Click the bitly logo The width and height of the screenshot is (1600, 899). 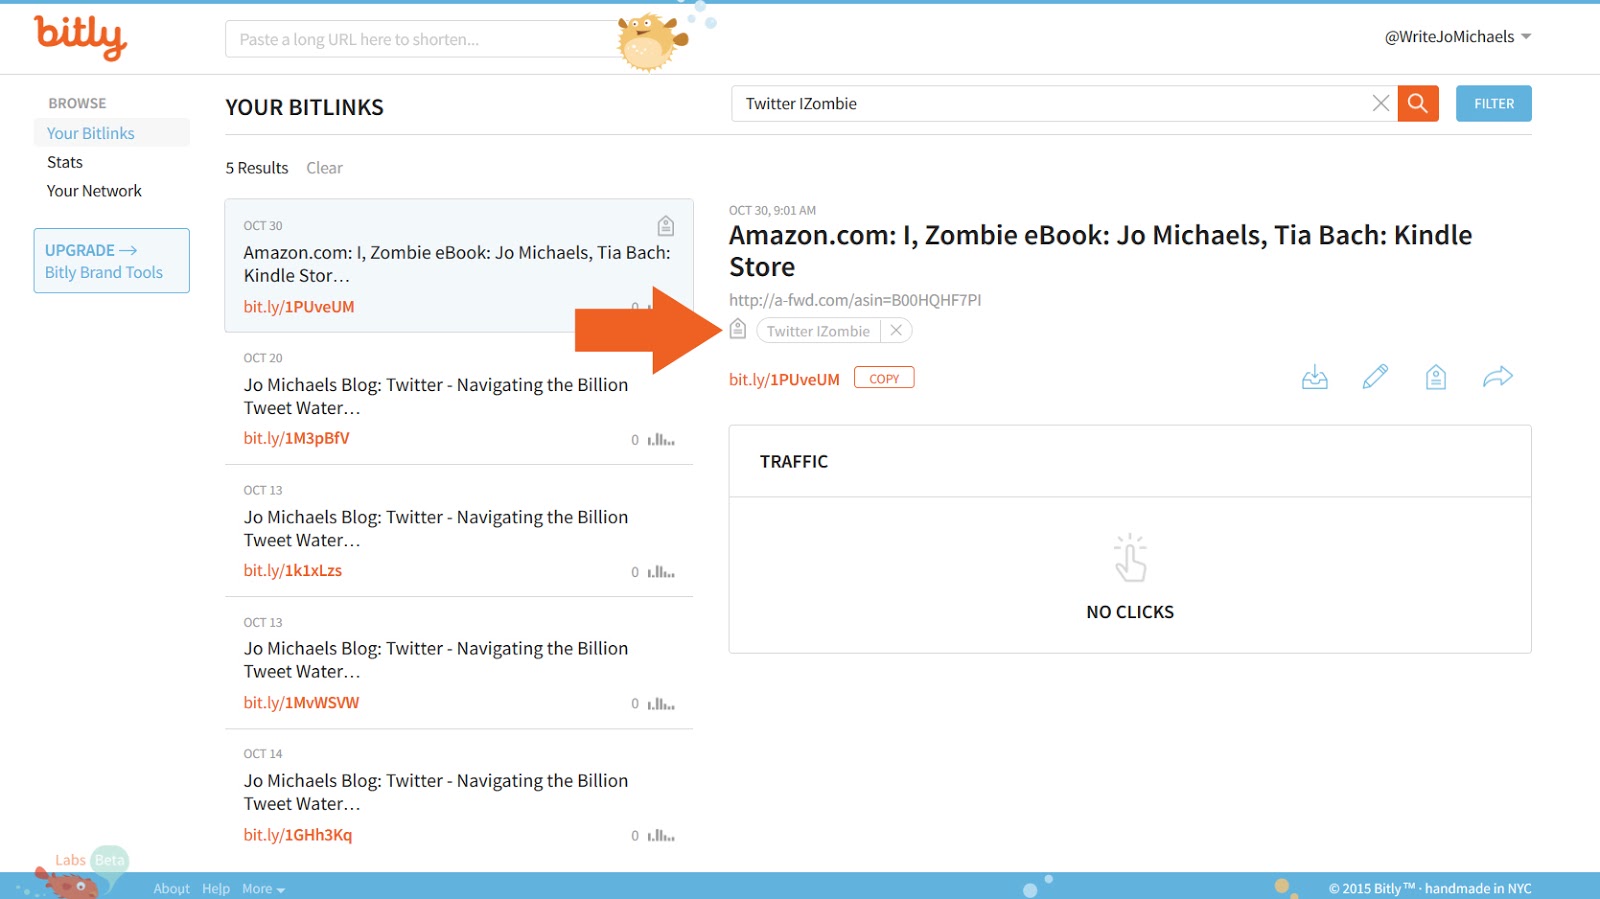point(80,37)
